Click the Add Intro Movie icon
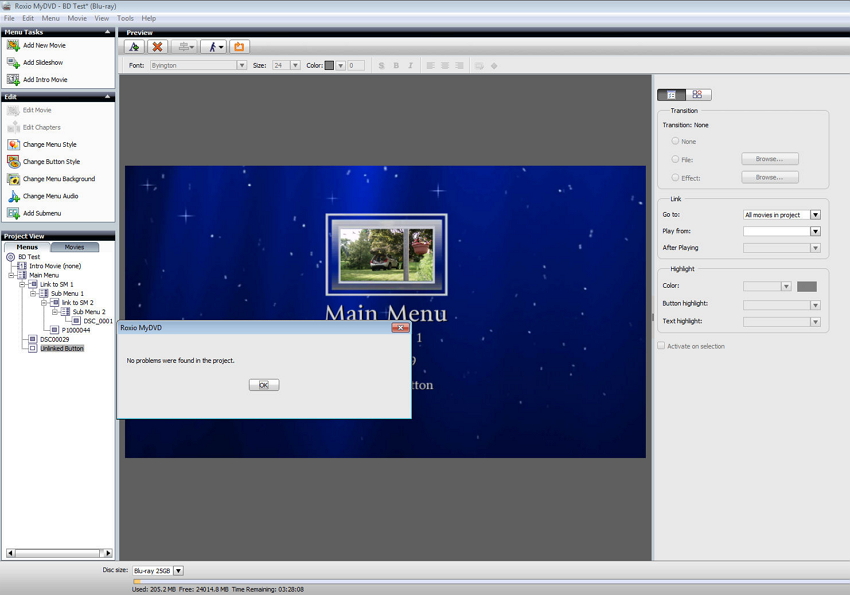 tap(13, 80)
